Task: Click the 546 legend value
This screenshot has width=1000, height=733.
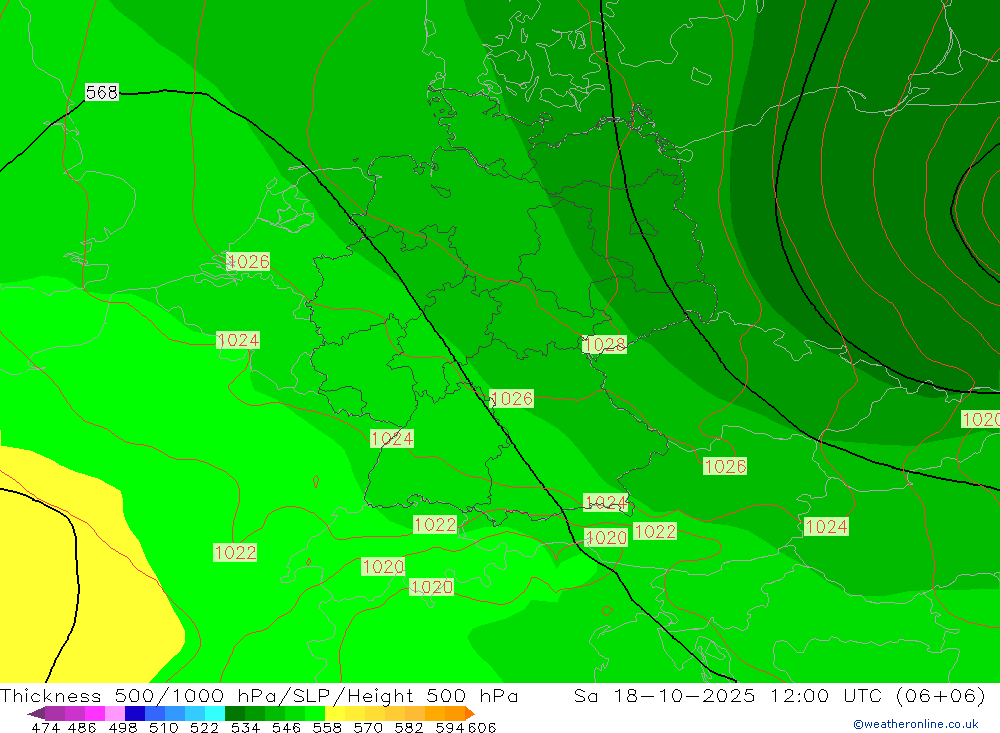Action: pyautogui.click(x=286, y=727)
